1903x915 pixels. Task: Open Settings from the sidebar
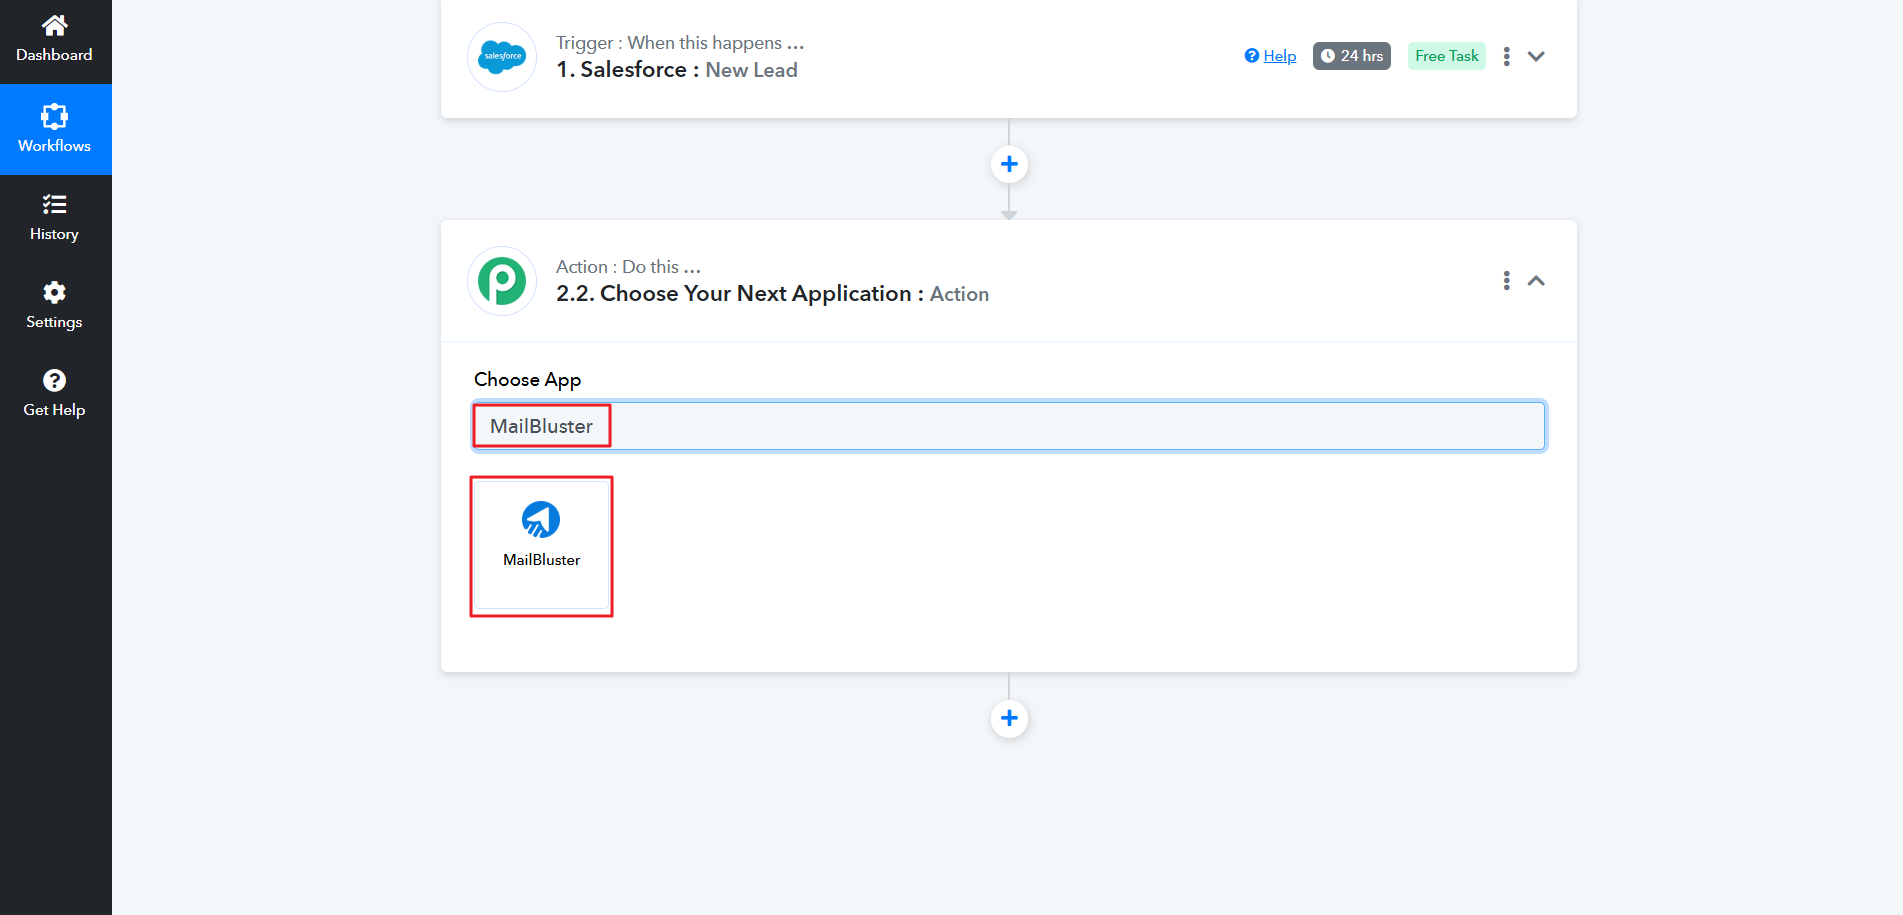pyautogui.click(x=55, y=306)
